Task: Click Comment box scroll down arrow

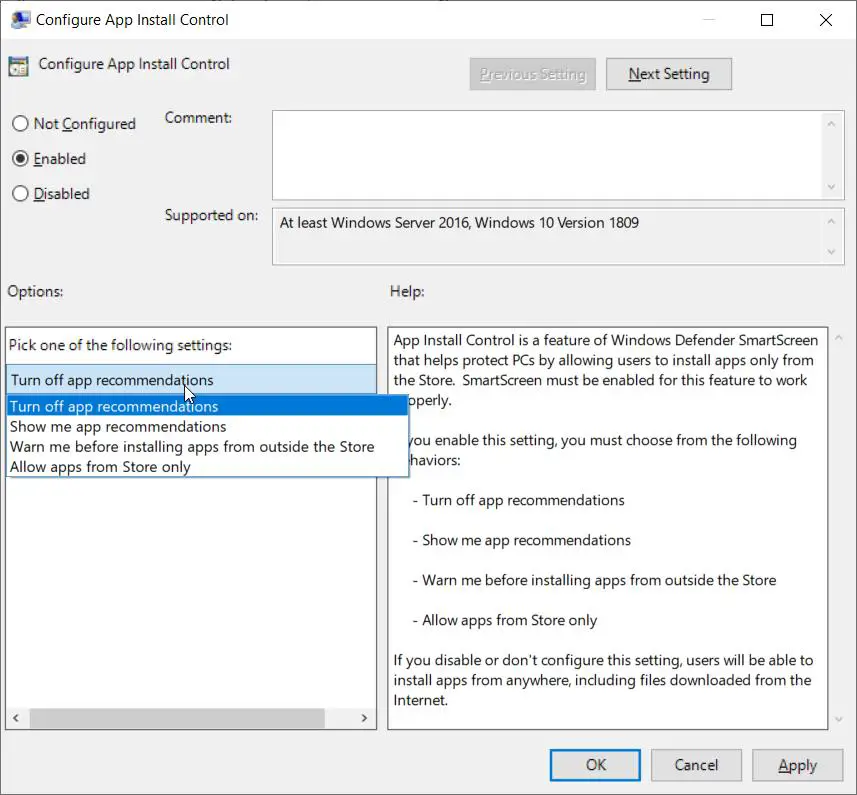Action: point(831,187)
